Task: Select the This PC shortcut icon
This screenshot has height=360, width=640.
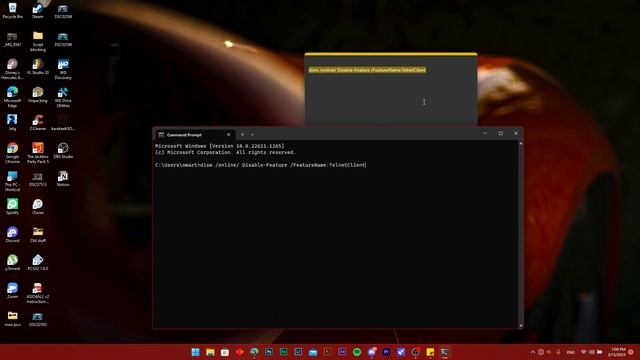Action: click(12, 181)
